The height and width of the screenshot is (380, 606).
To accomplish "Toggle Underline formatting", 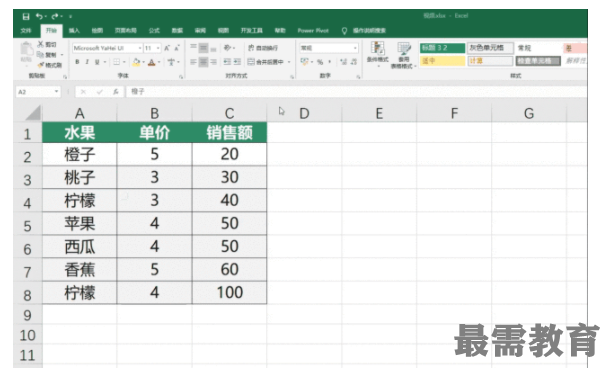I will pyautogui.click(x=97, y=62).
